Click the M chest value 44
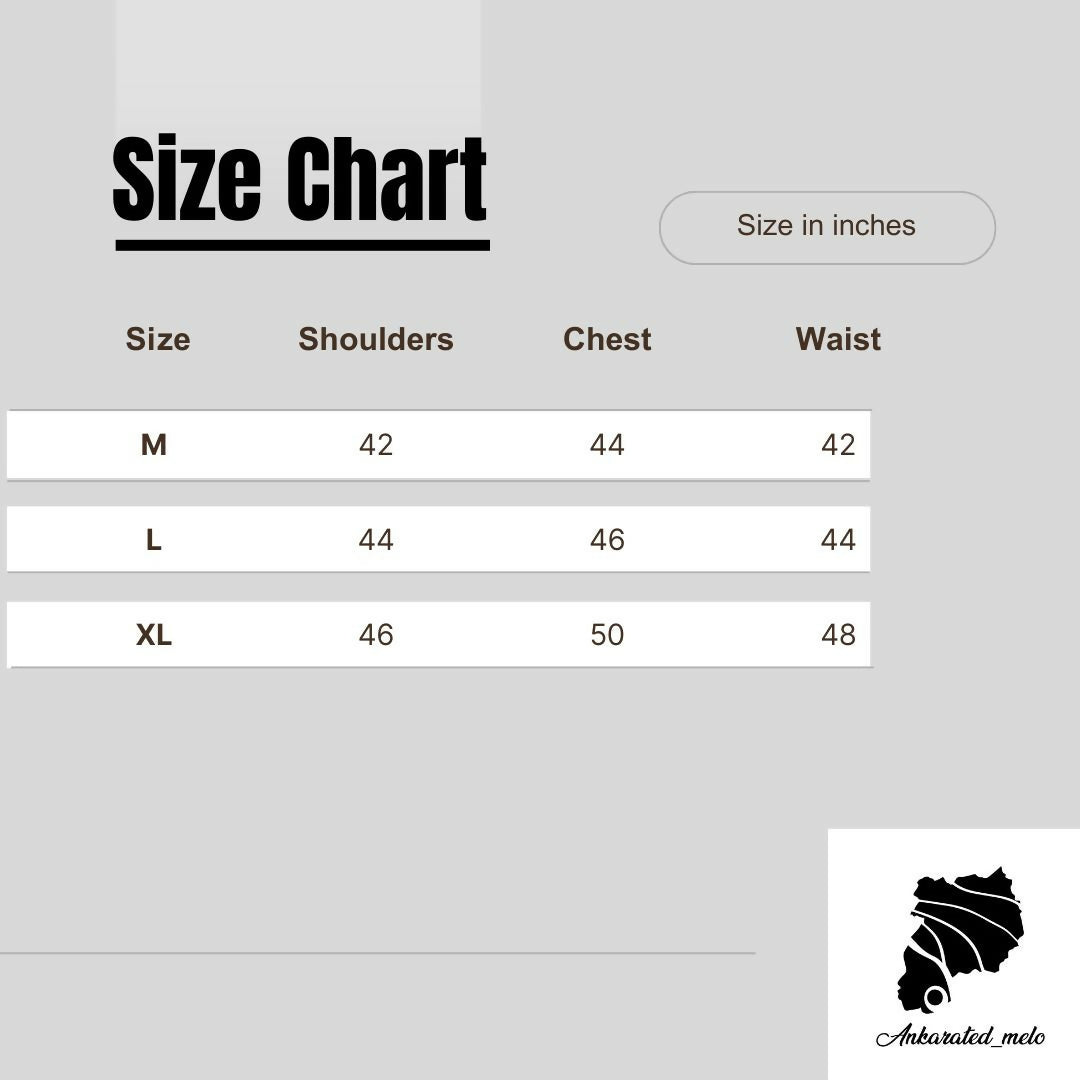Image resolution: width=1080 pixels, height=1080 pixels. [x=607, y=445]
